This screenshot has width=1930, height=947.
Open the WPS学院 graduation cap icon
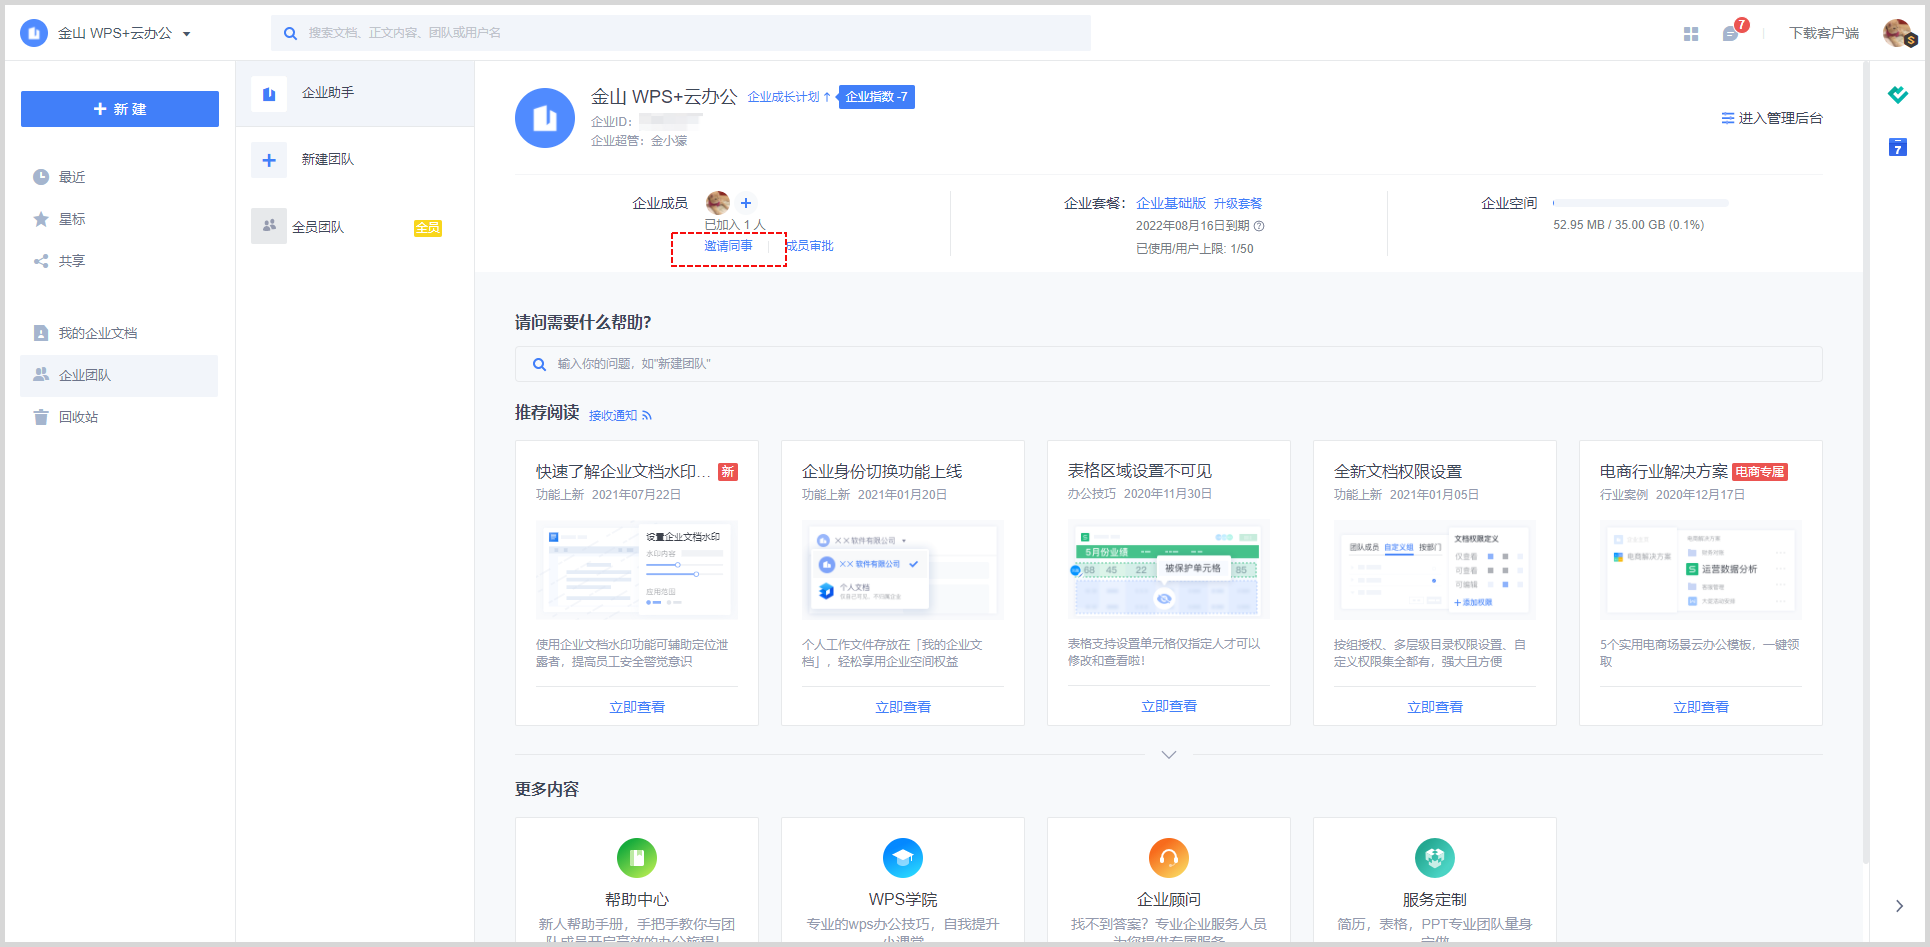coord(903,858)
